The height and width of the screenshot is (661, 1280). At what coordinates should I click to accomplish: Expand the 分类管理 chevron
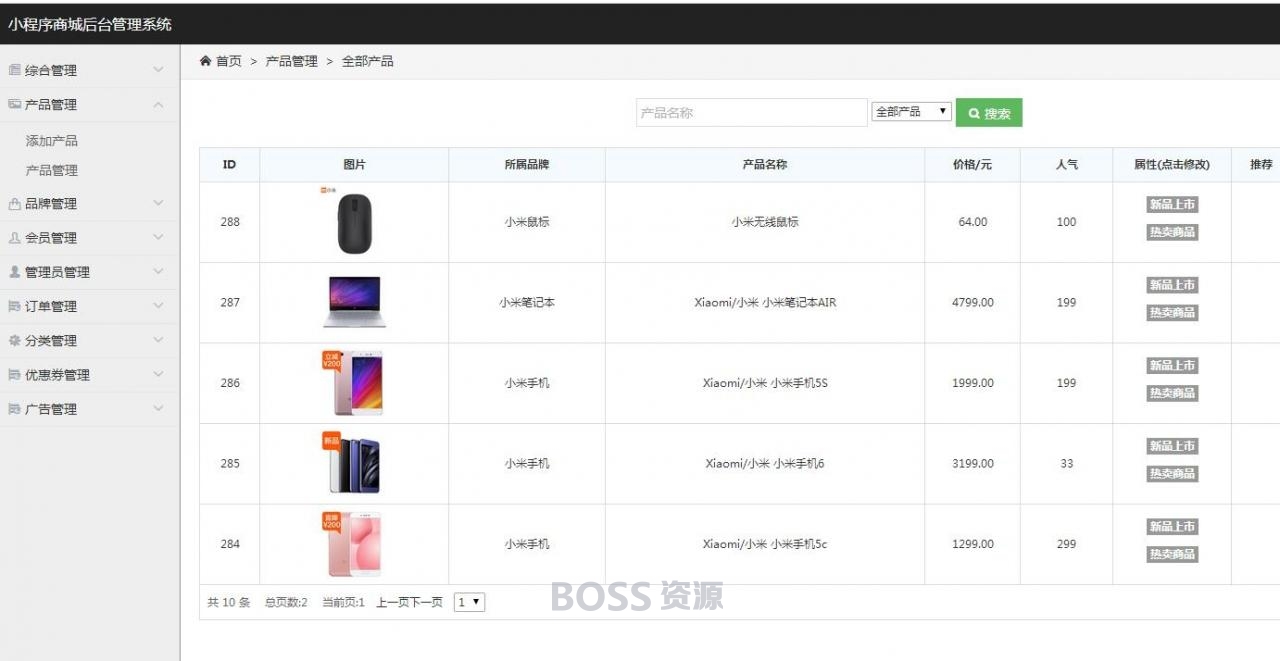point(158,340)
